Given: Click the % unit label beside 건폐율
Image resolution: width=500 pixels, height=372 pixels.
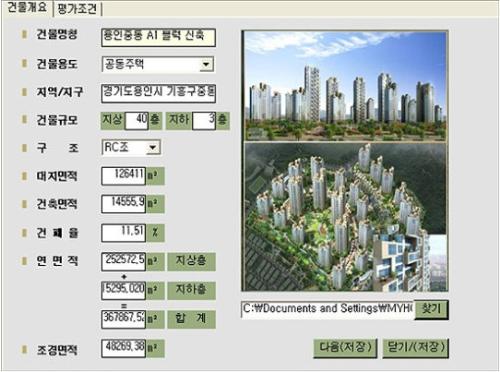Looking at the screenshot, I should point(155,232).
